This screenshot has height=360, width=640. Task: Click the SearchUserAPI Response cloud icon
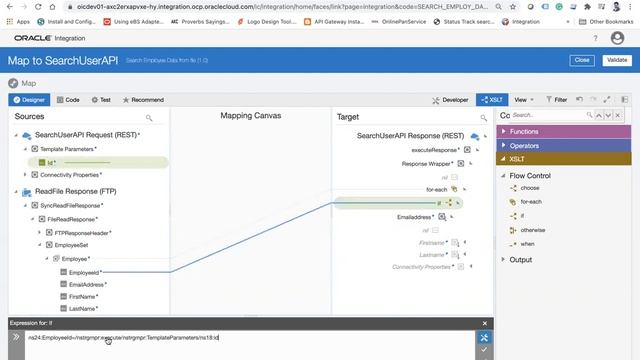(x=474, y=136)
